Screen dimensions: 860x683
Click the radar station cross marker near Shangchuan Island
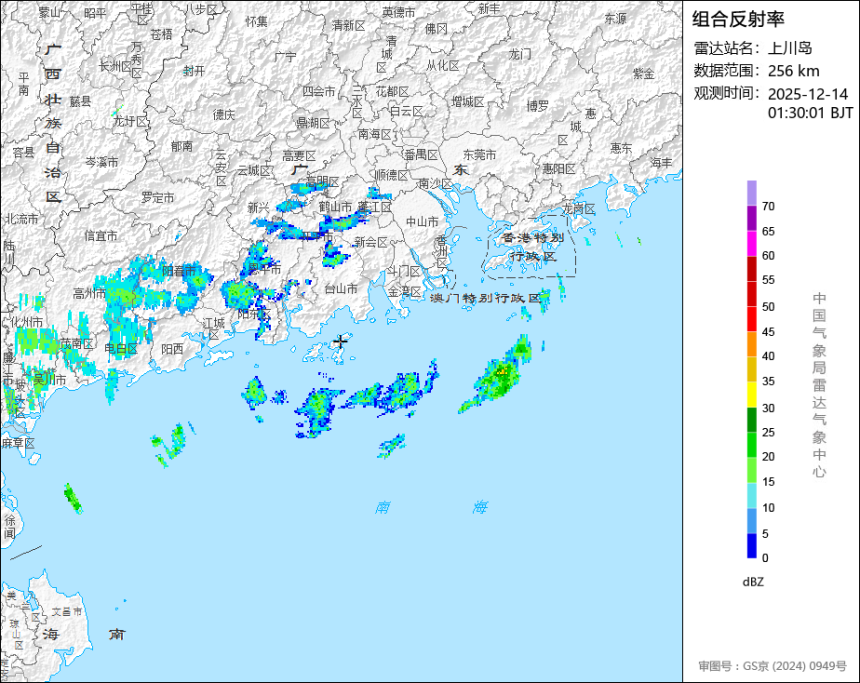(341, 341)
